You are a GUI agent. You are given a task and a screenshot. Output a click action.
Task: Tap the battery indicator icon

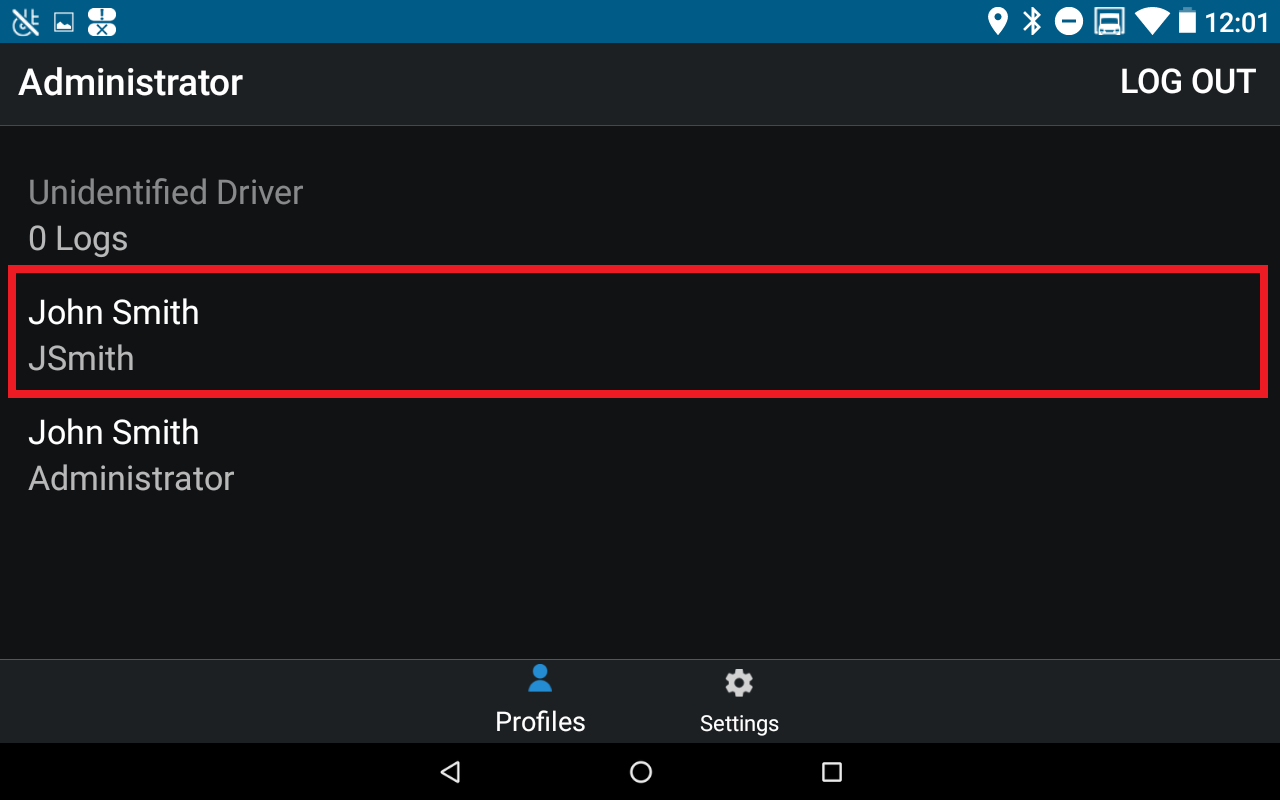tap(1187, 21)
